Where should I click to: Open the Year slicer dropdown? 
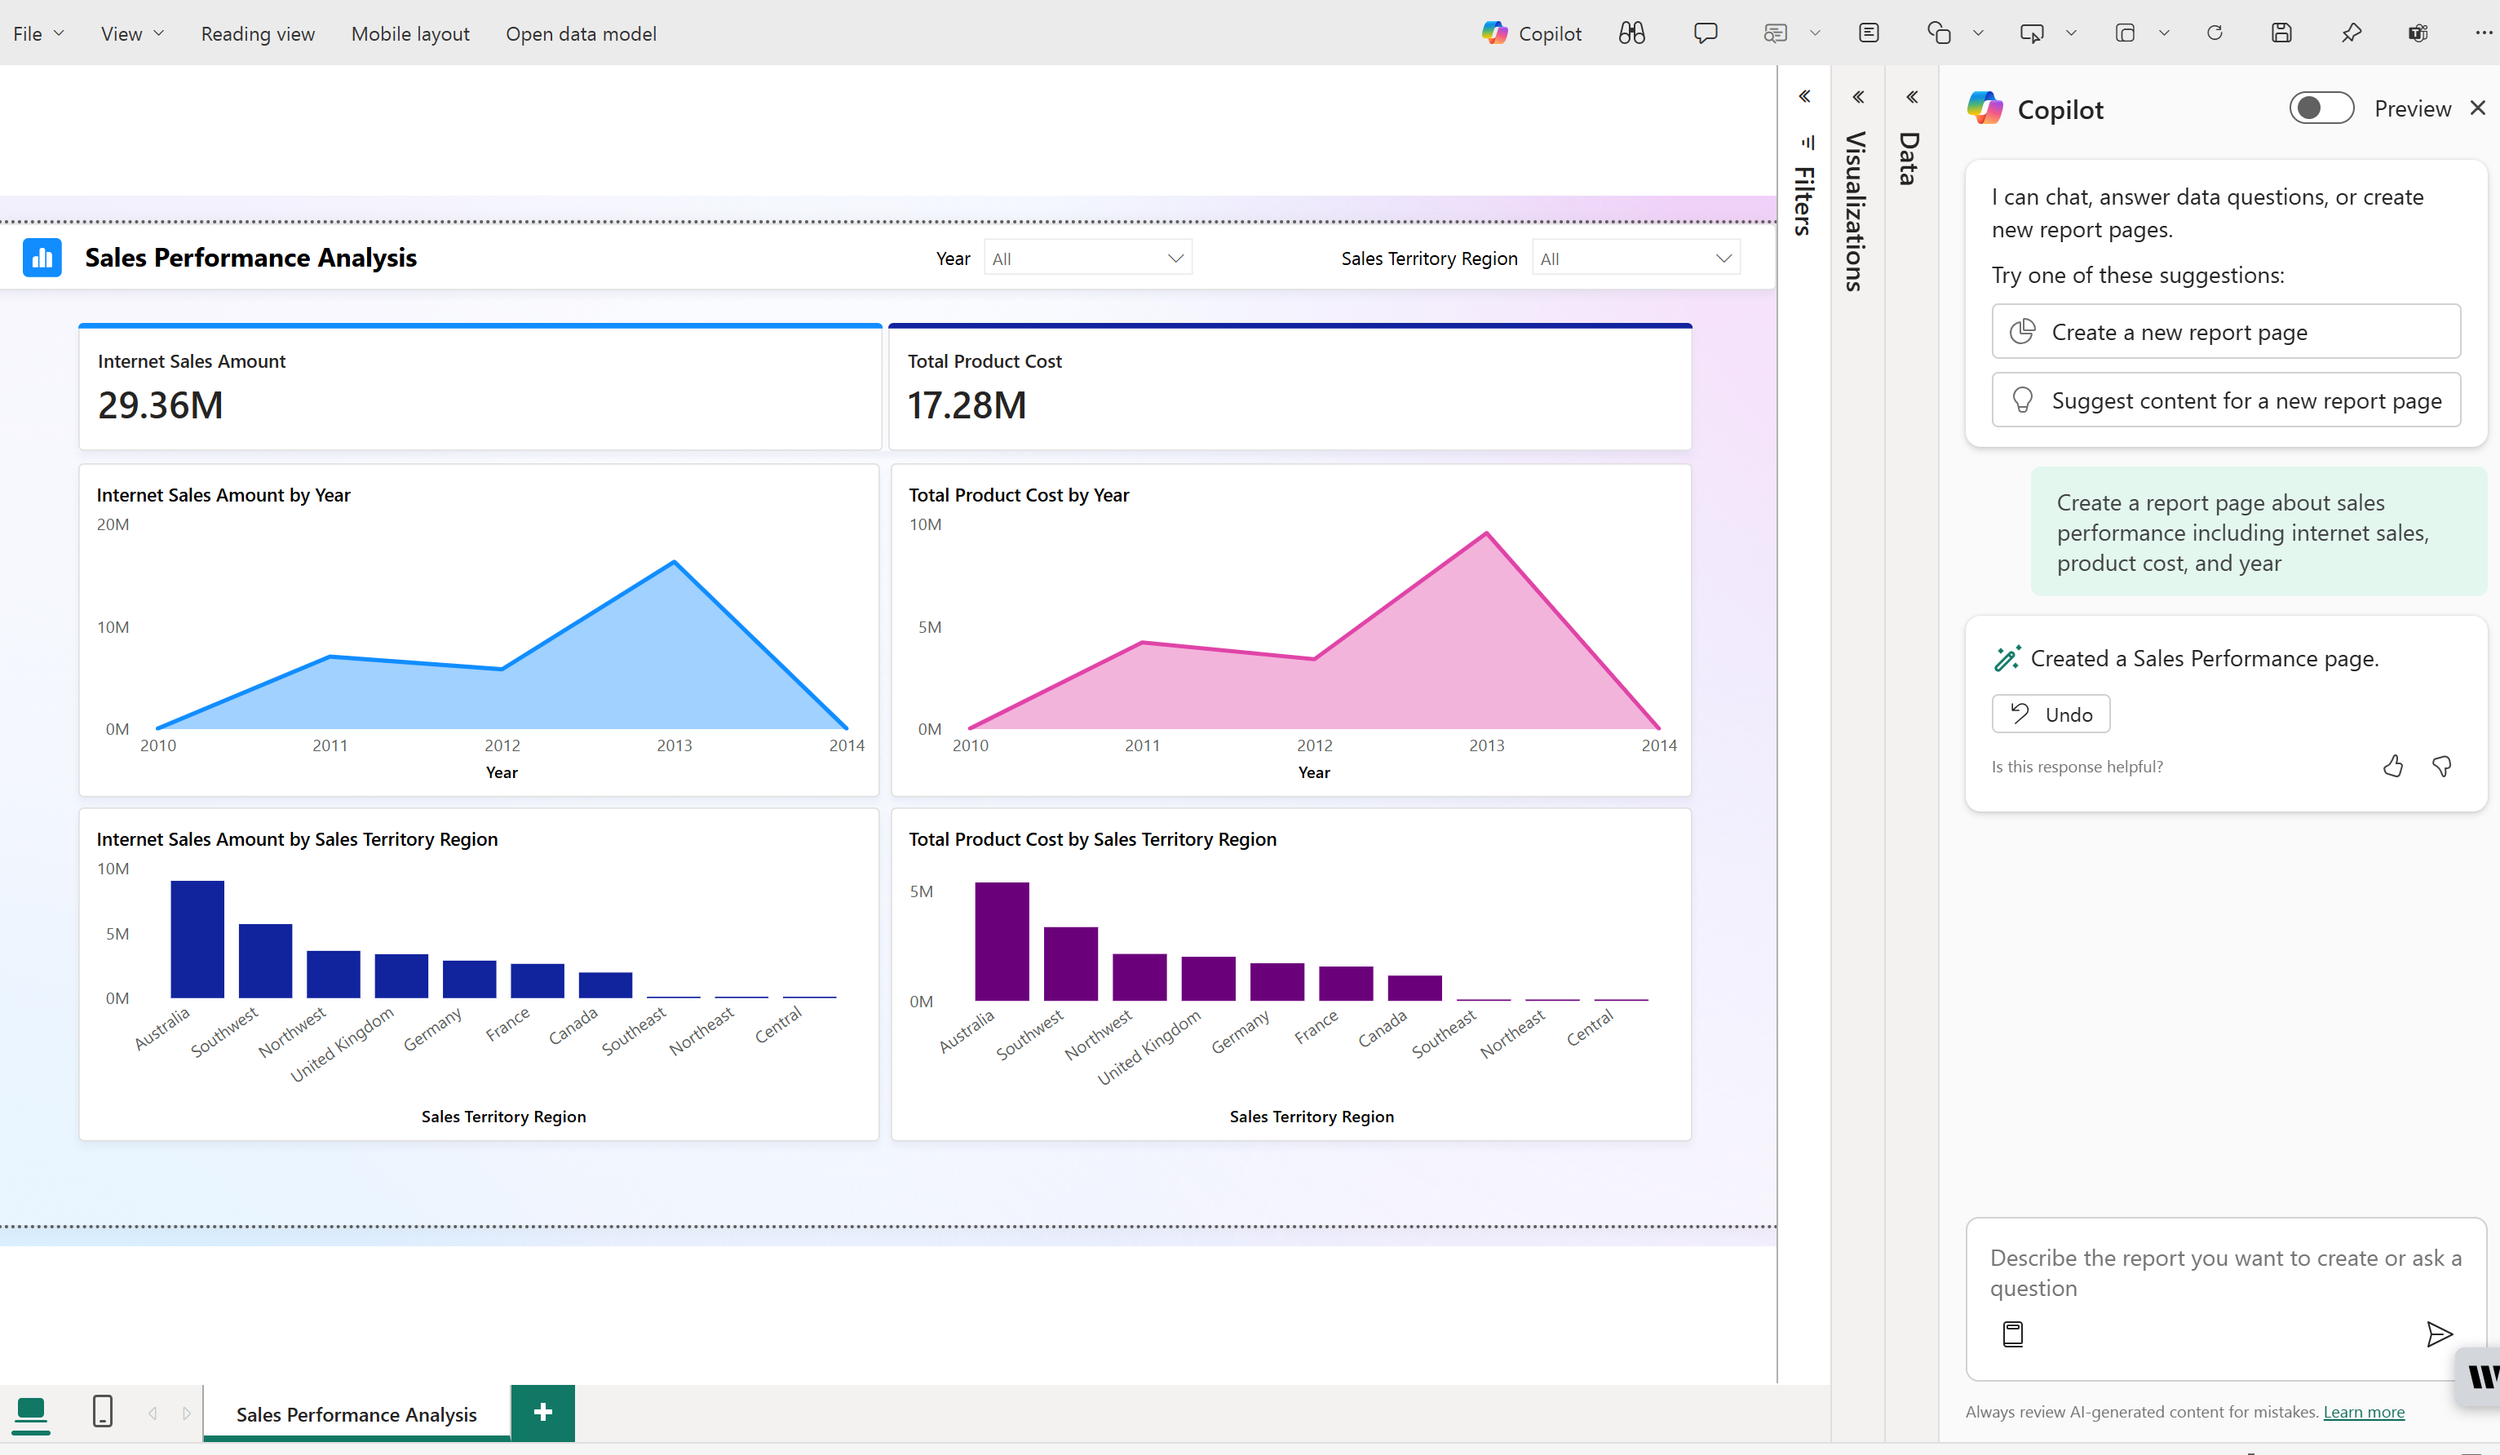point(1087,259)
